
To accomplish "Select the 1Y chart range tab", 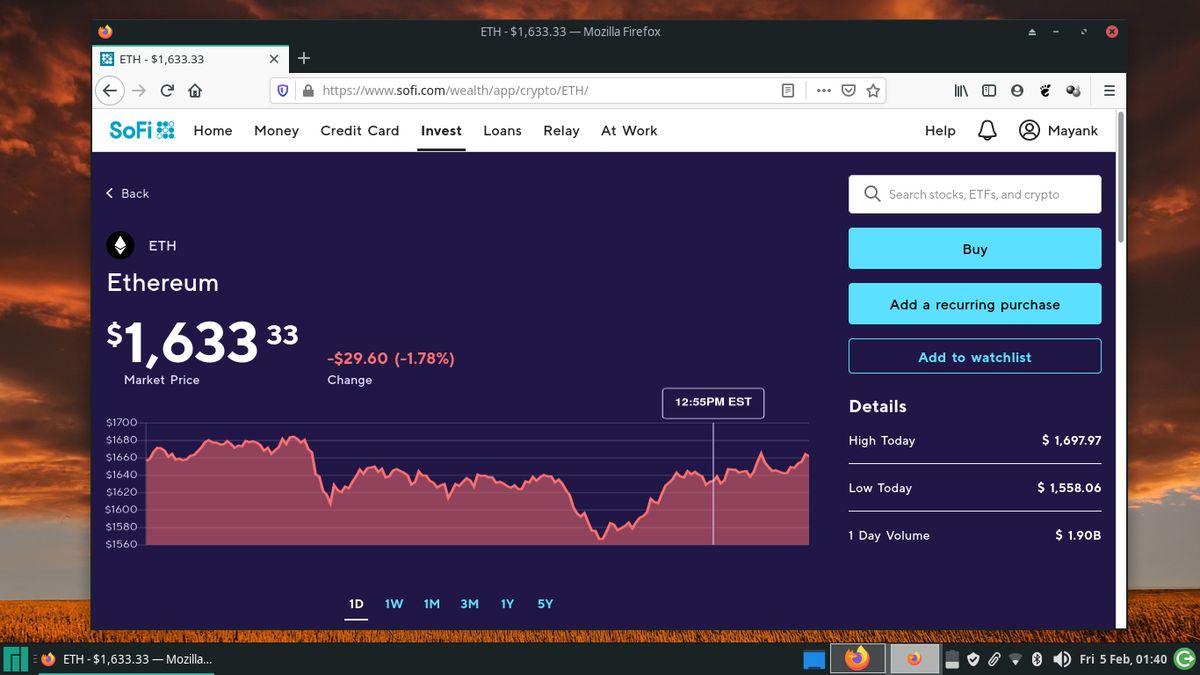I will pos(507,604).
